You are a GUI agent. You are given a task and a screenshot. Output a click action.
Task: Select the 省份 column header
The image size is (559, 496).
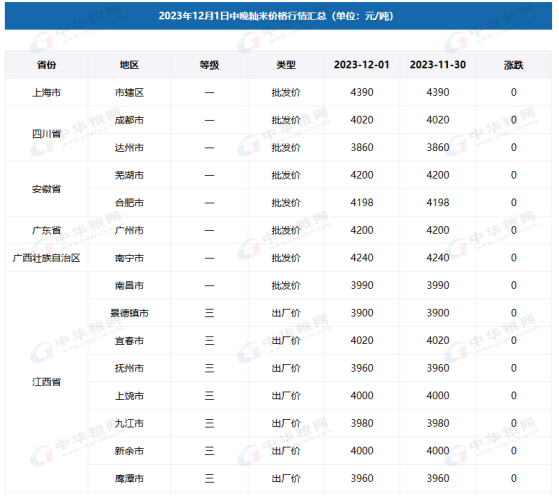pos(46,65)
